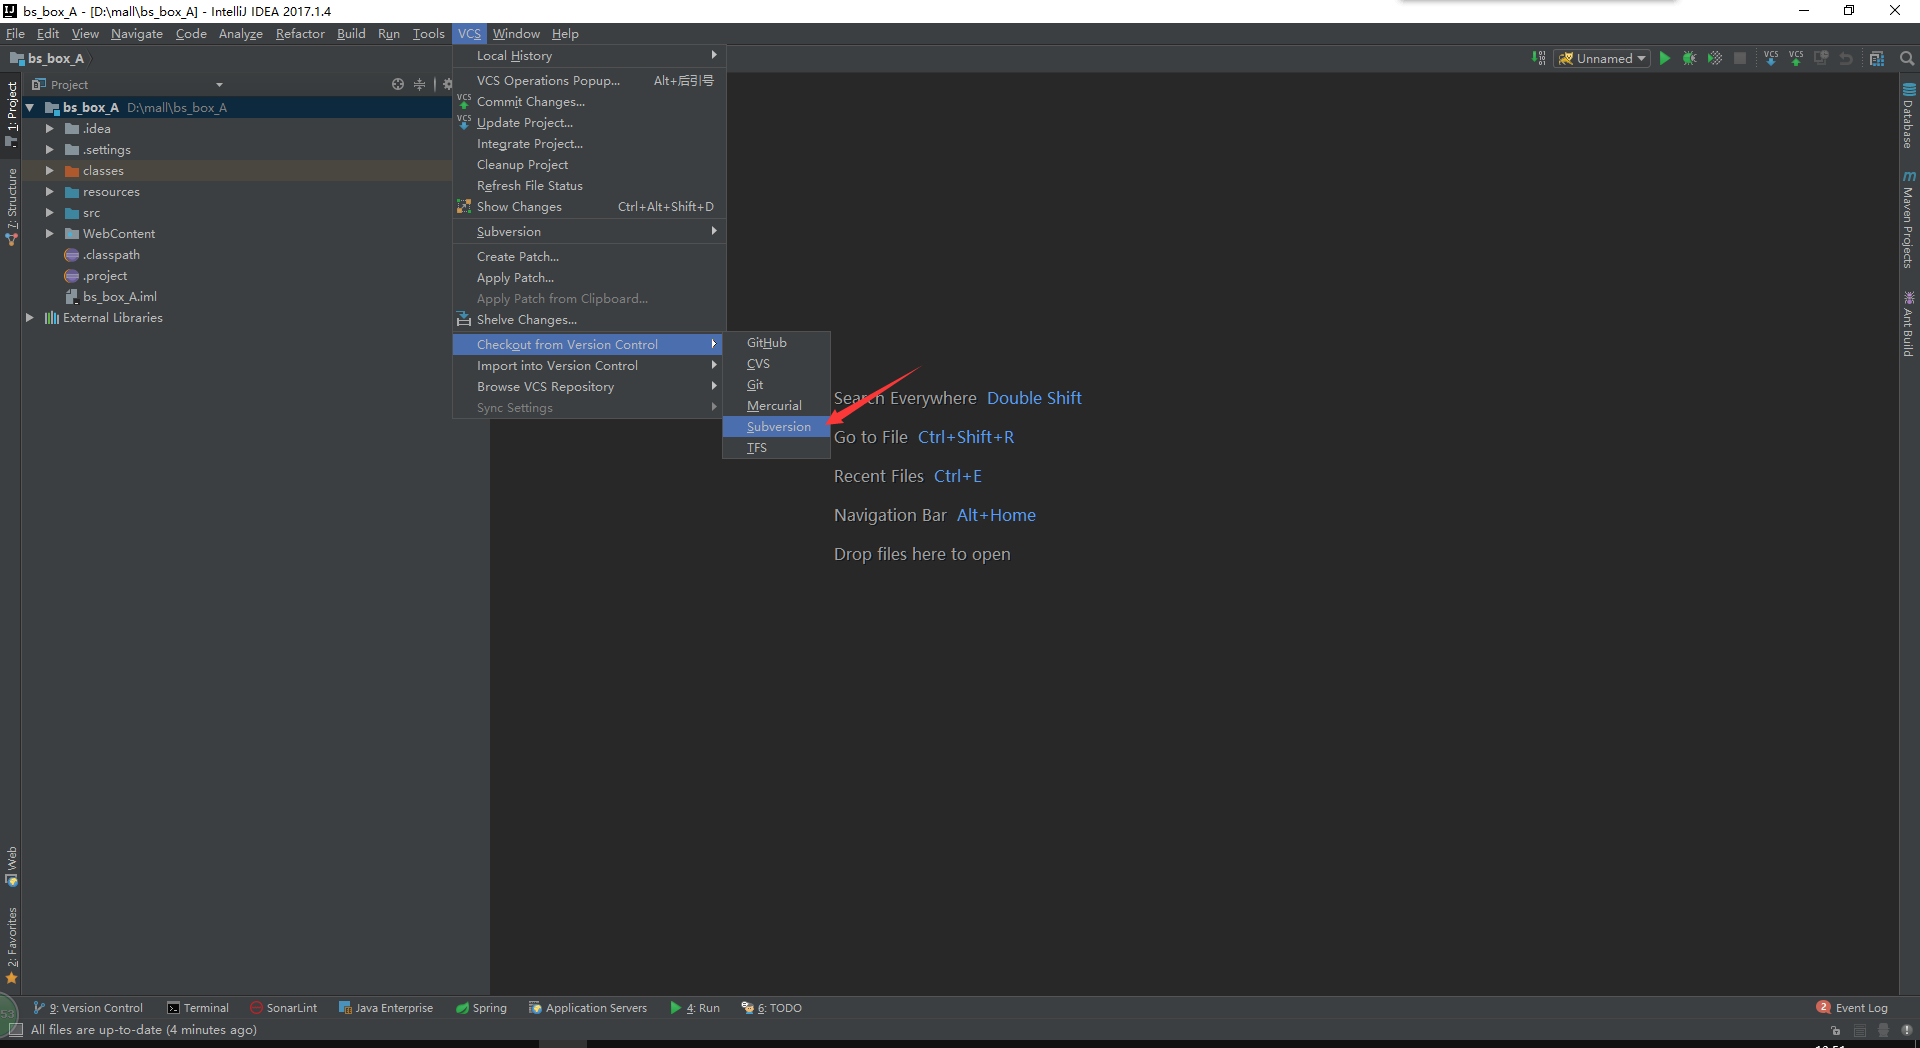1920x1048 pixels.
Task: Open the Event Log button
Action: [1853, 1008]
